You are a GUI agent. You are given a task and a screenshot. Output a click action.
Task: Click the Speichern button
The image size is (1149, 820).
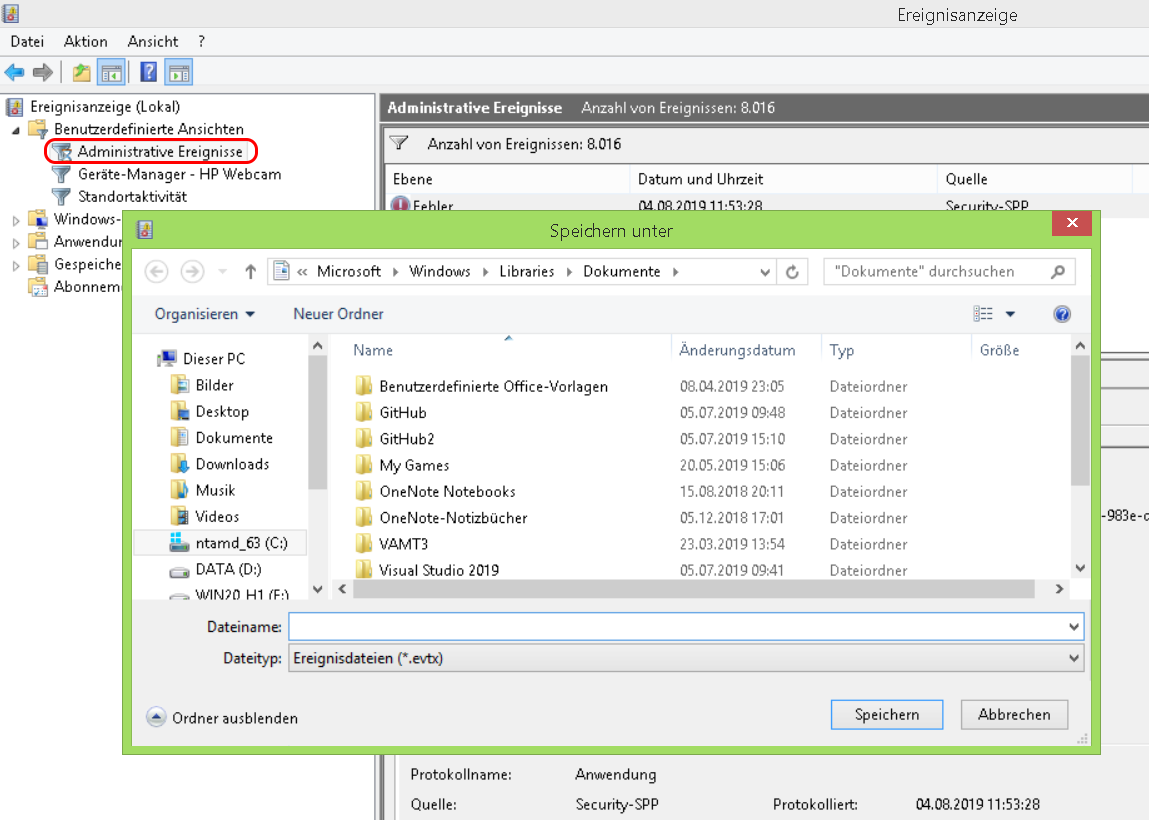[887, 714]
